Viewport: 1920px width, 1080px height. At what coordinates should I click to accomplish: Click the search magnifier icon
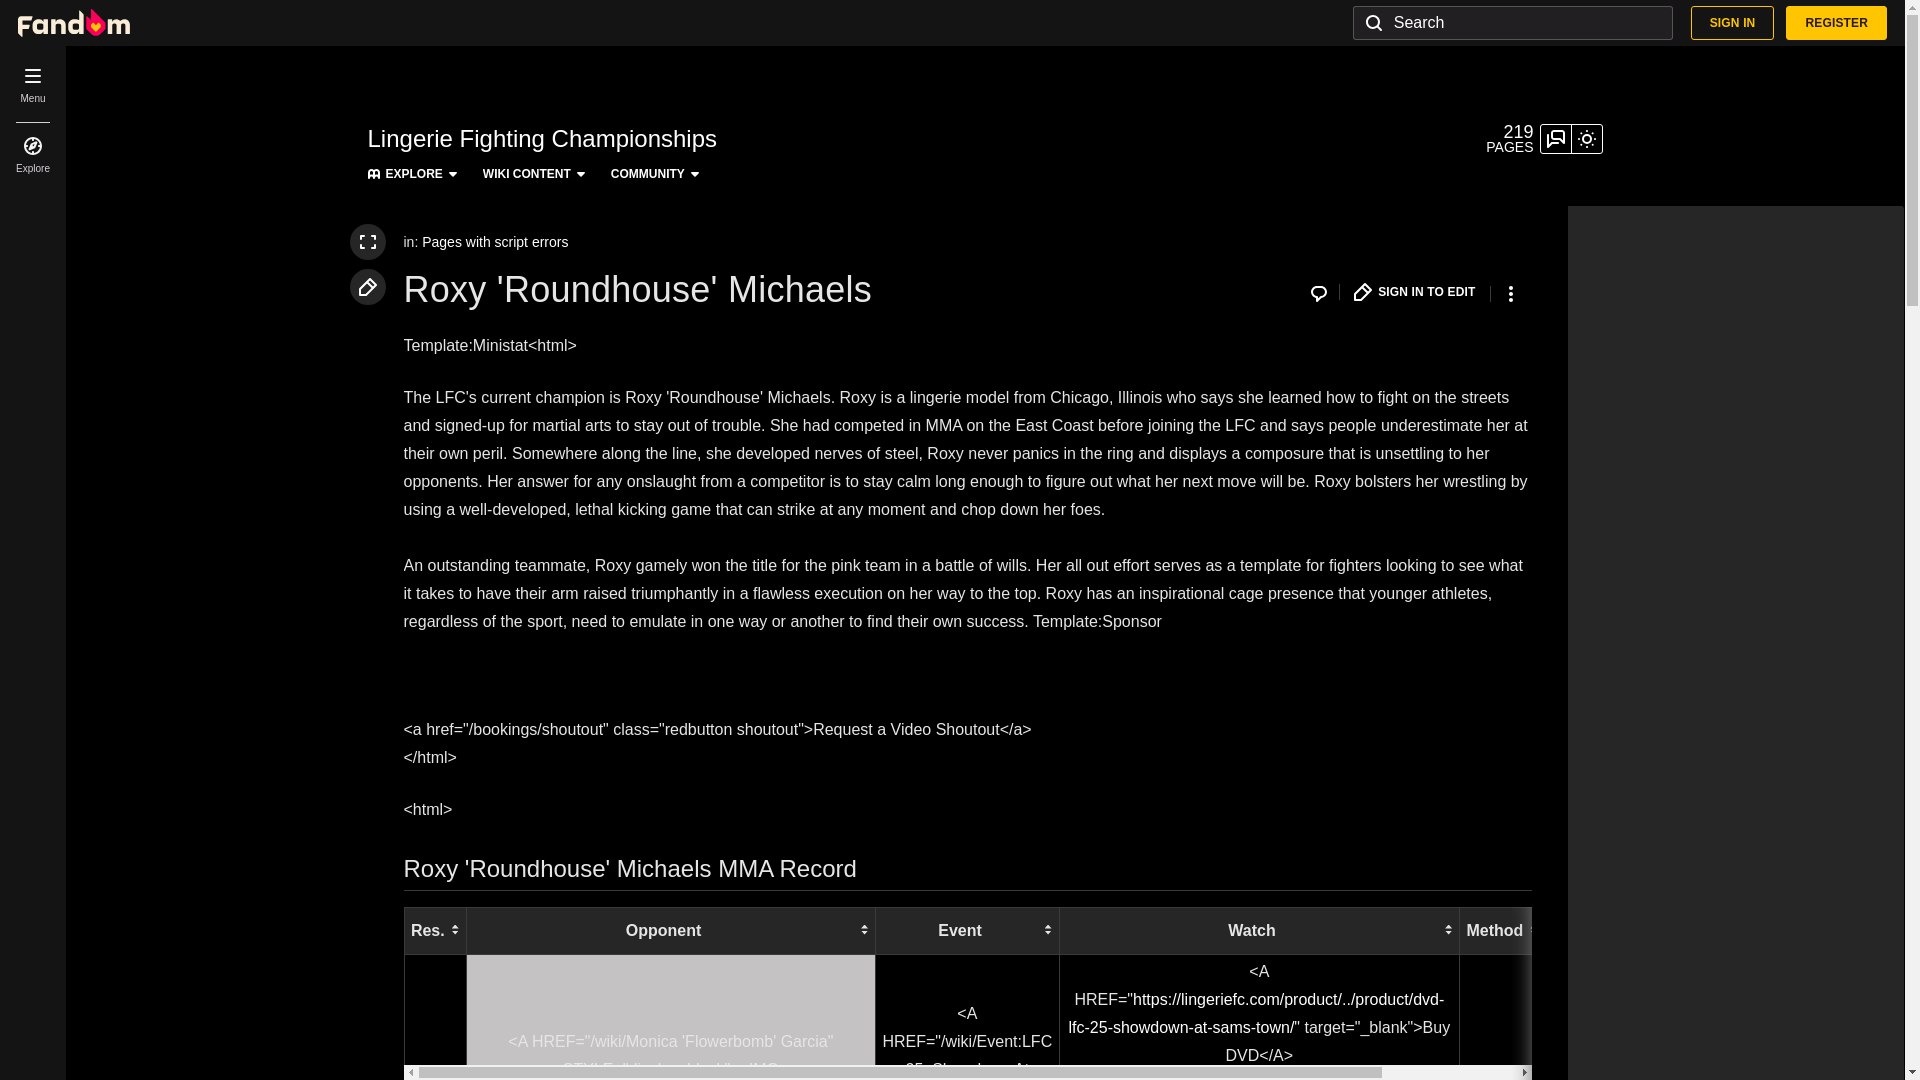[x=1374, y=23]
